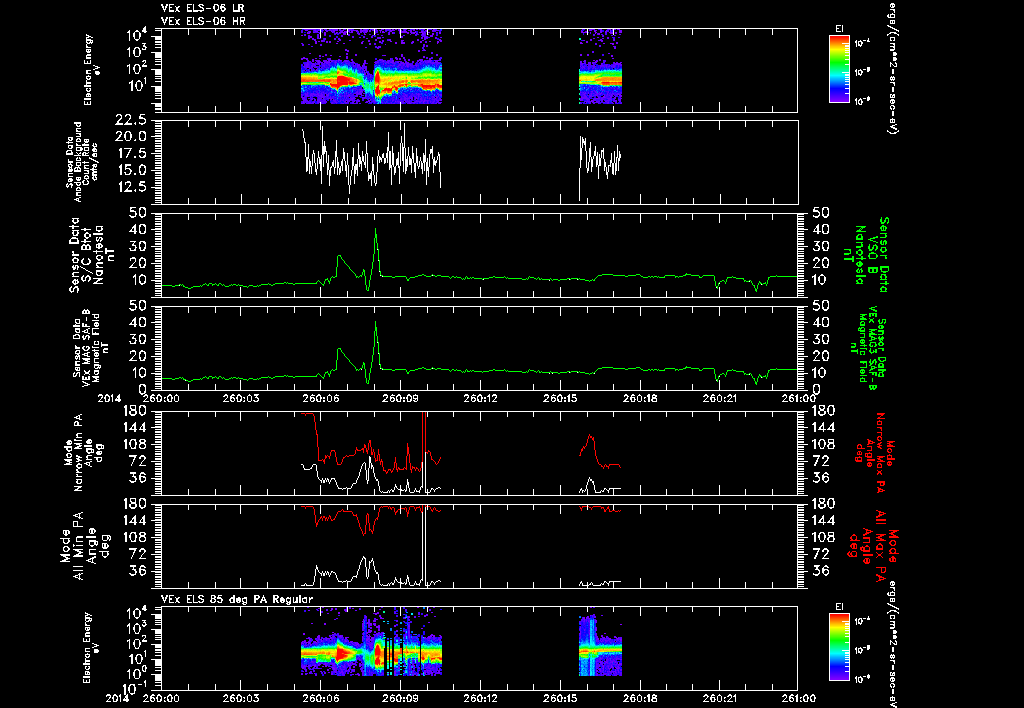1024x708 pixels.
Task: Select the "VEx ELS 85 deg PA Regular" title
Action: point(236,599)
